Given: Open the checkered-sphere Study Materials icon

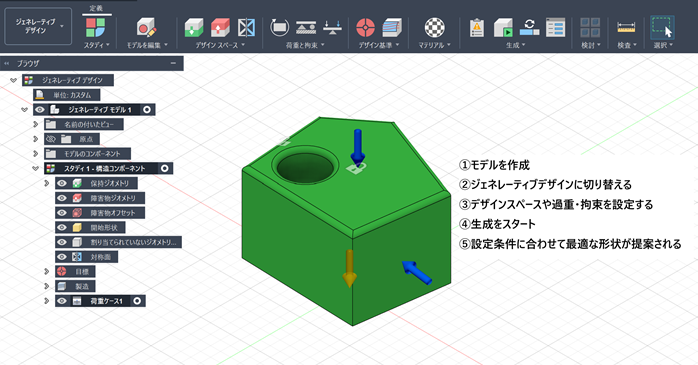Looking at the screenshot, I should point(434,28).
